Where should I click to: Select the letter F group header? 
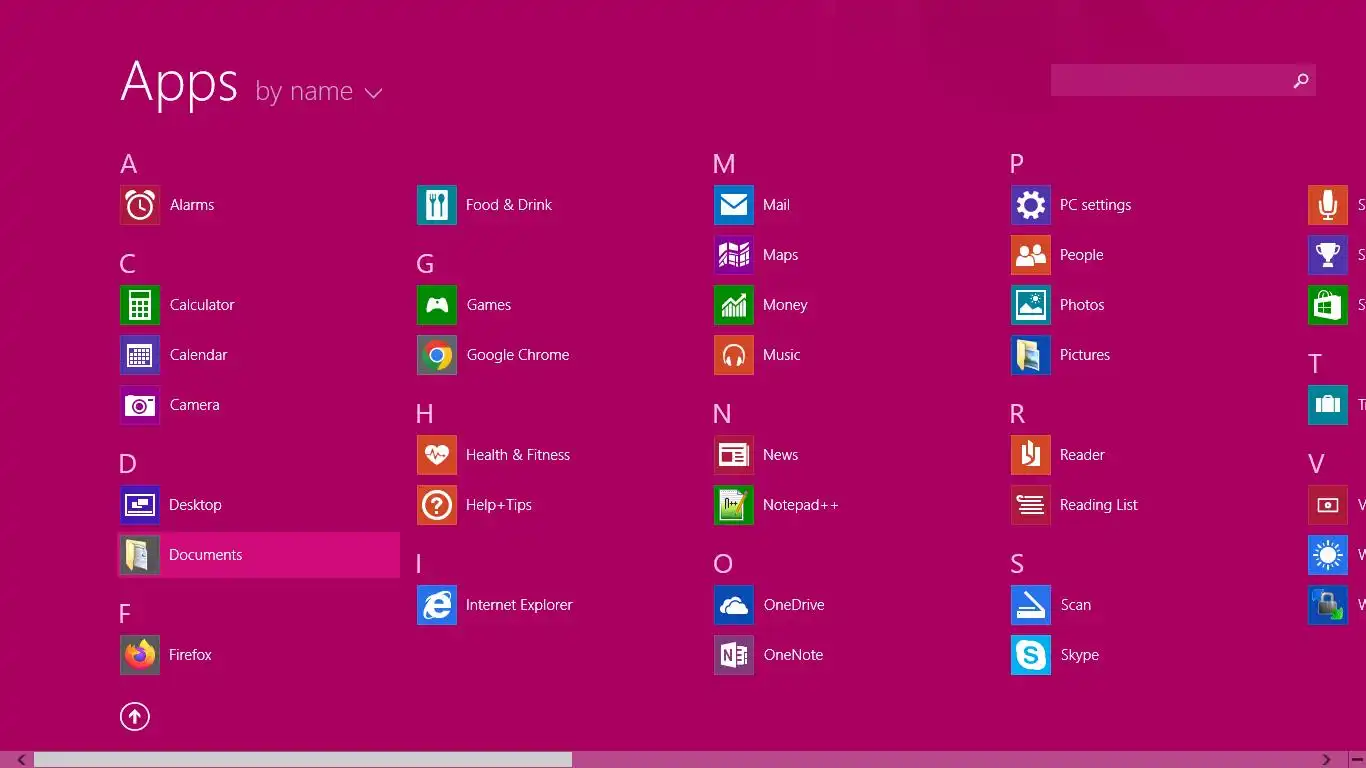pos(125,614)
